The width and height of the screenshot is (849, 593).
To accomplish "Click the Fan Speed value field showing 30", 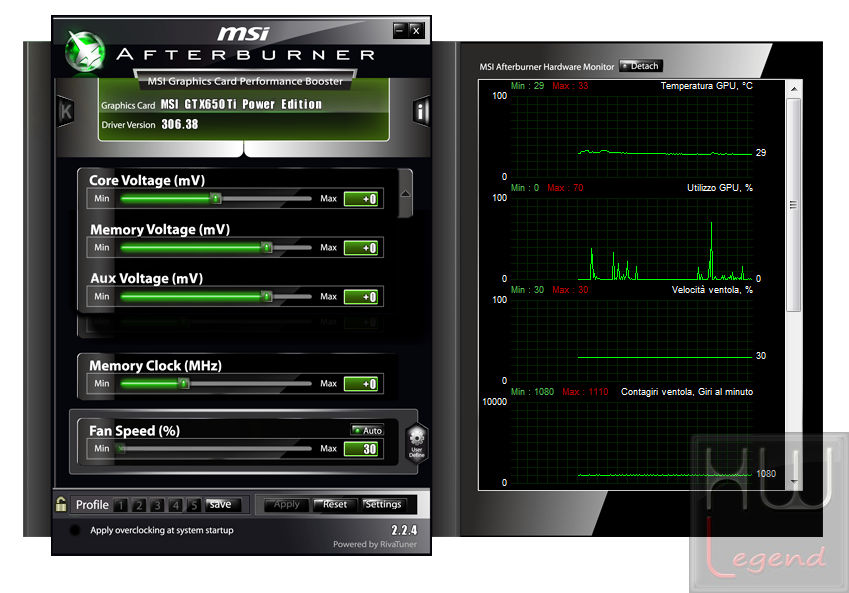I will point(361,449).
